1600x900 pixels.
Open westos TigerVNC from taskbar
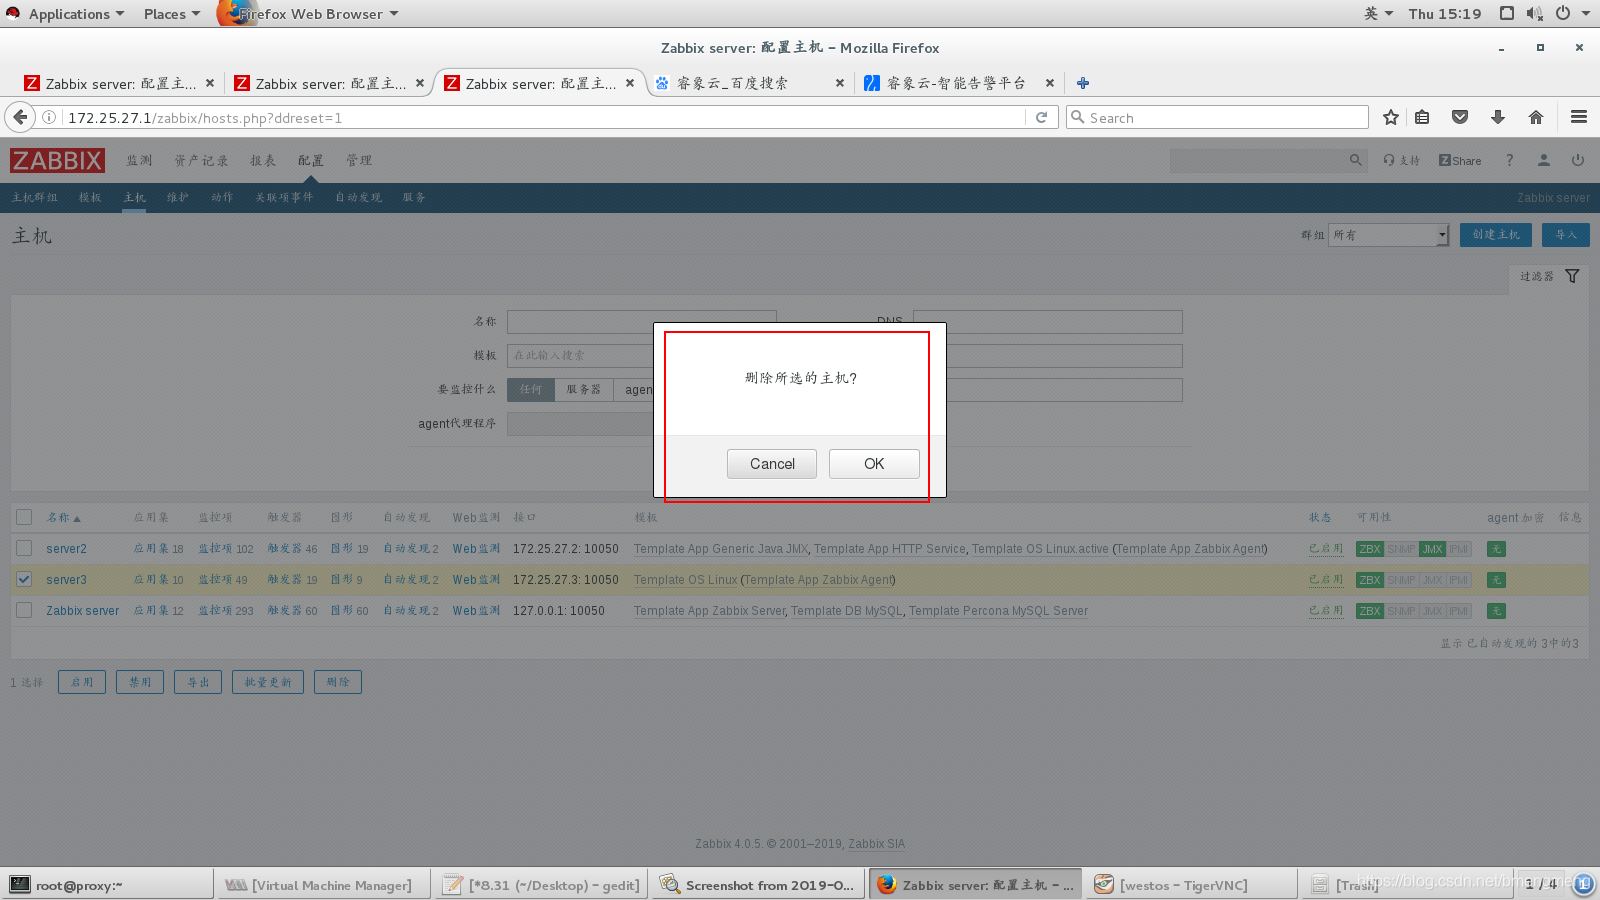(1190, 885)
